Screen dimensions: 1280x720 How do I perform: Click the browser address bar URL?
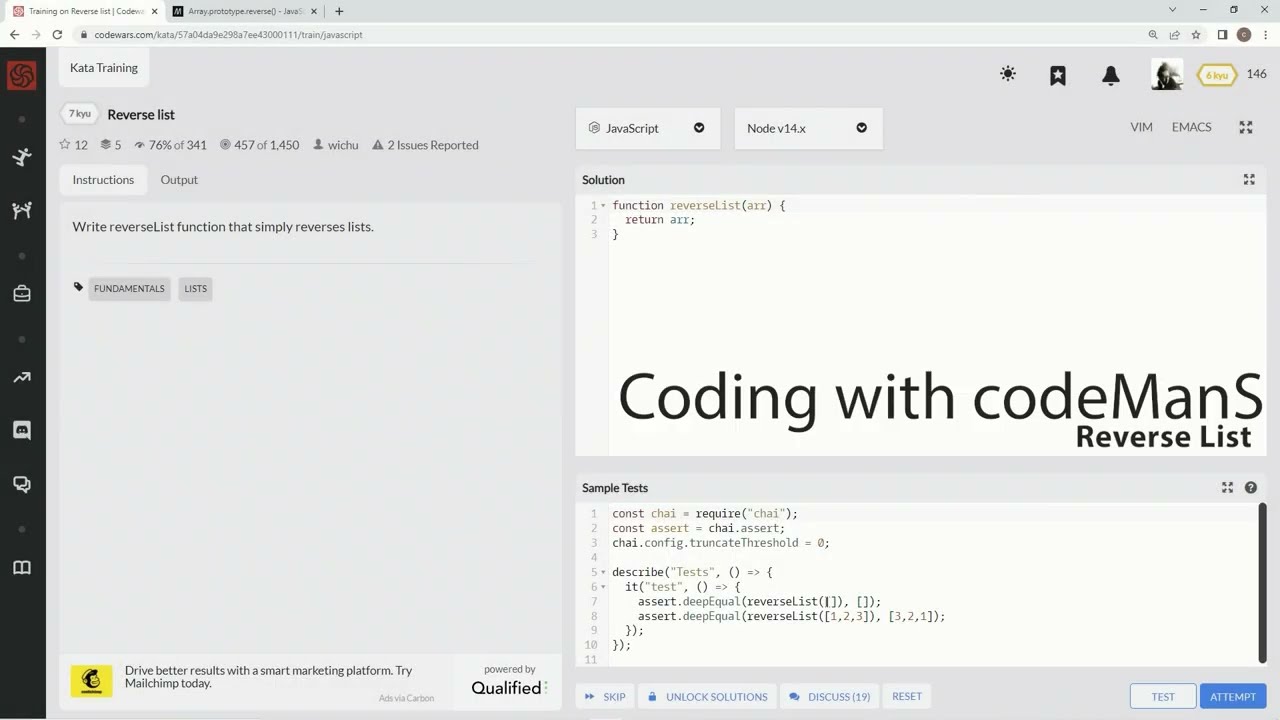[228, 34]
